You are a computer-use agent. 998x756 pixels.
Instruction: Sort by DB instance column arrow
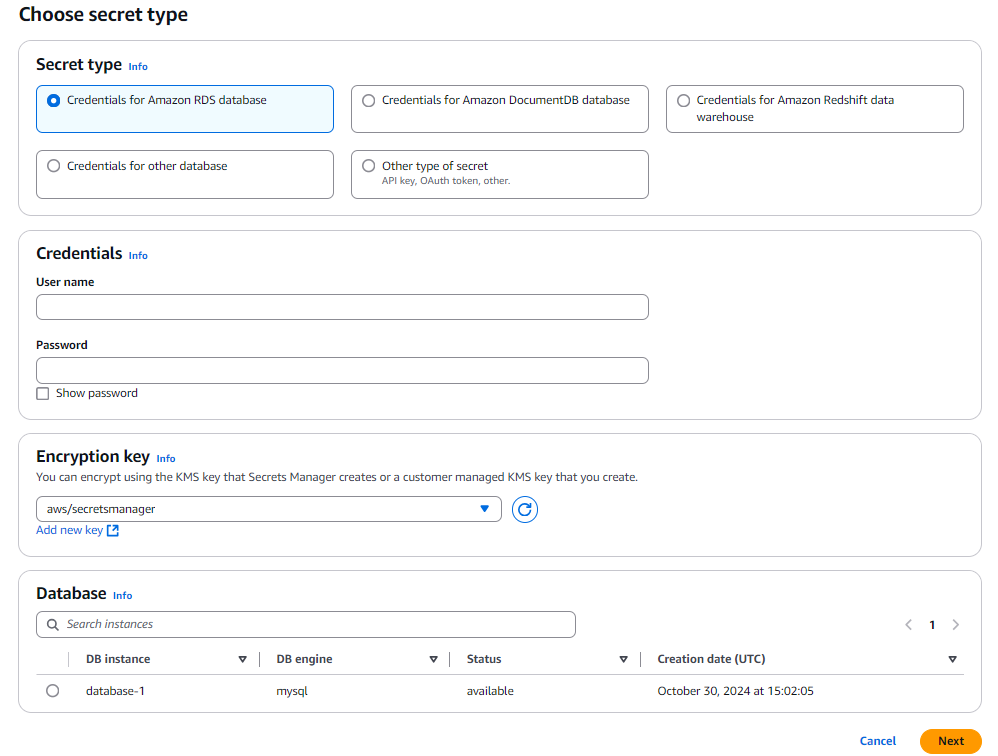(x=242, y=660)
